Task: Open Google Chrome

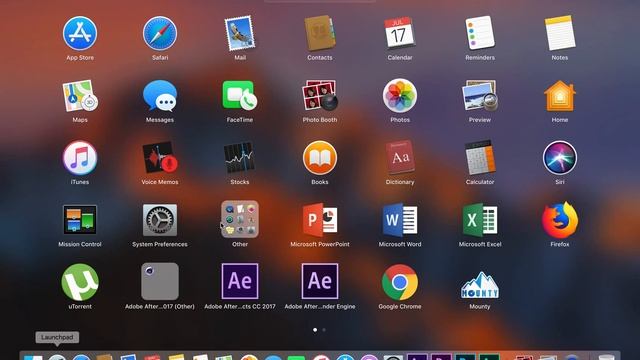Action: tap(400, 282)
